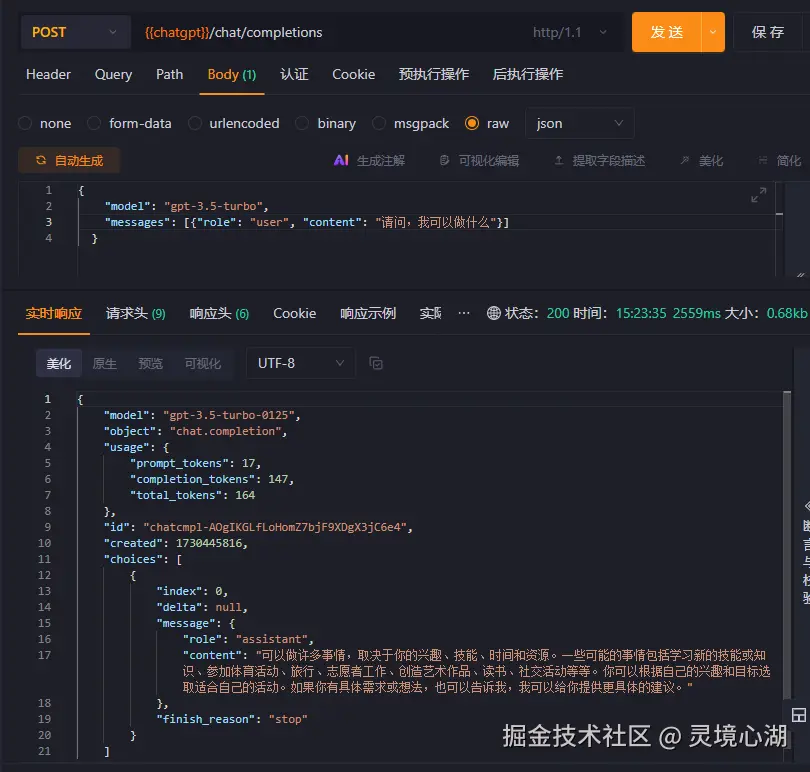Click the visual editing icon

[x=444, y=161]
